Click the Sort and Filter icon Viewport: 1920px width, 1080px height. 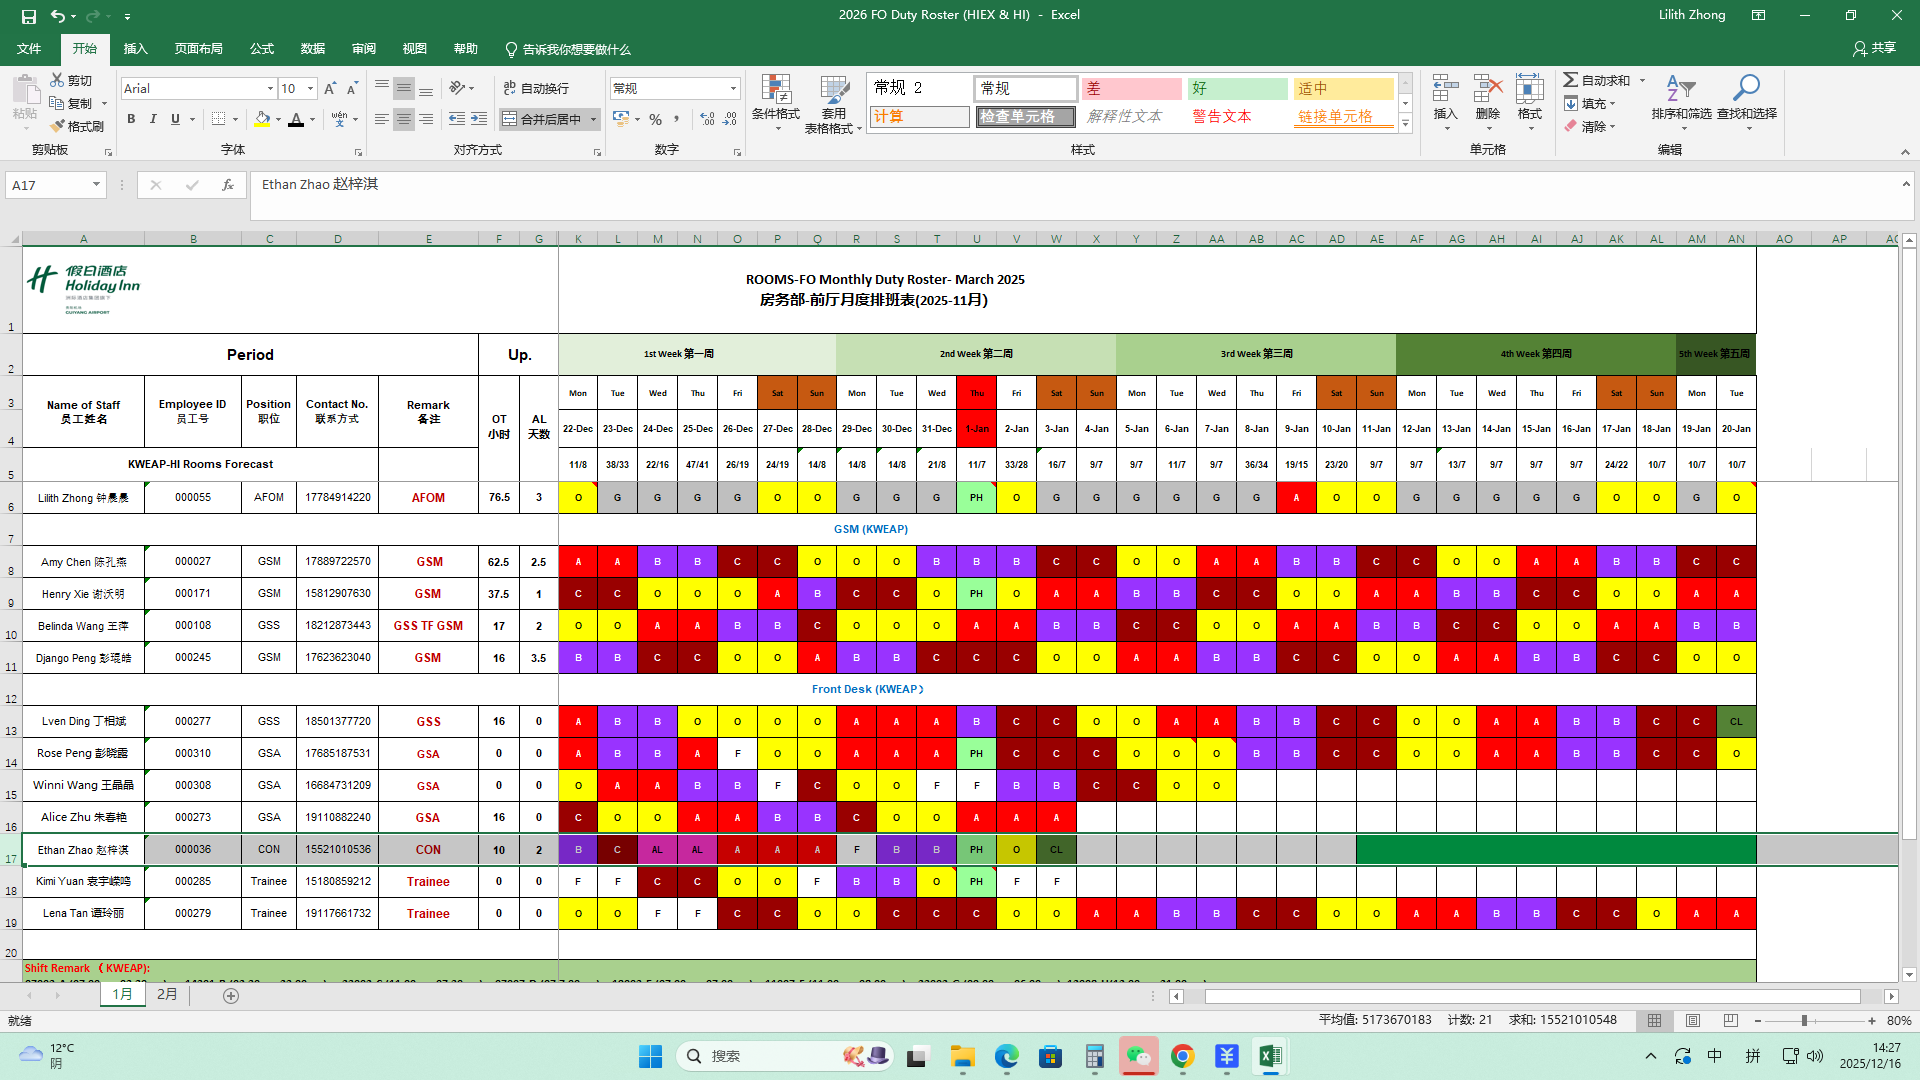tap(1680, 90)
